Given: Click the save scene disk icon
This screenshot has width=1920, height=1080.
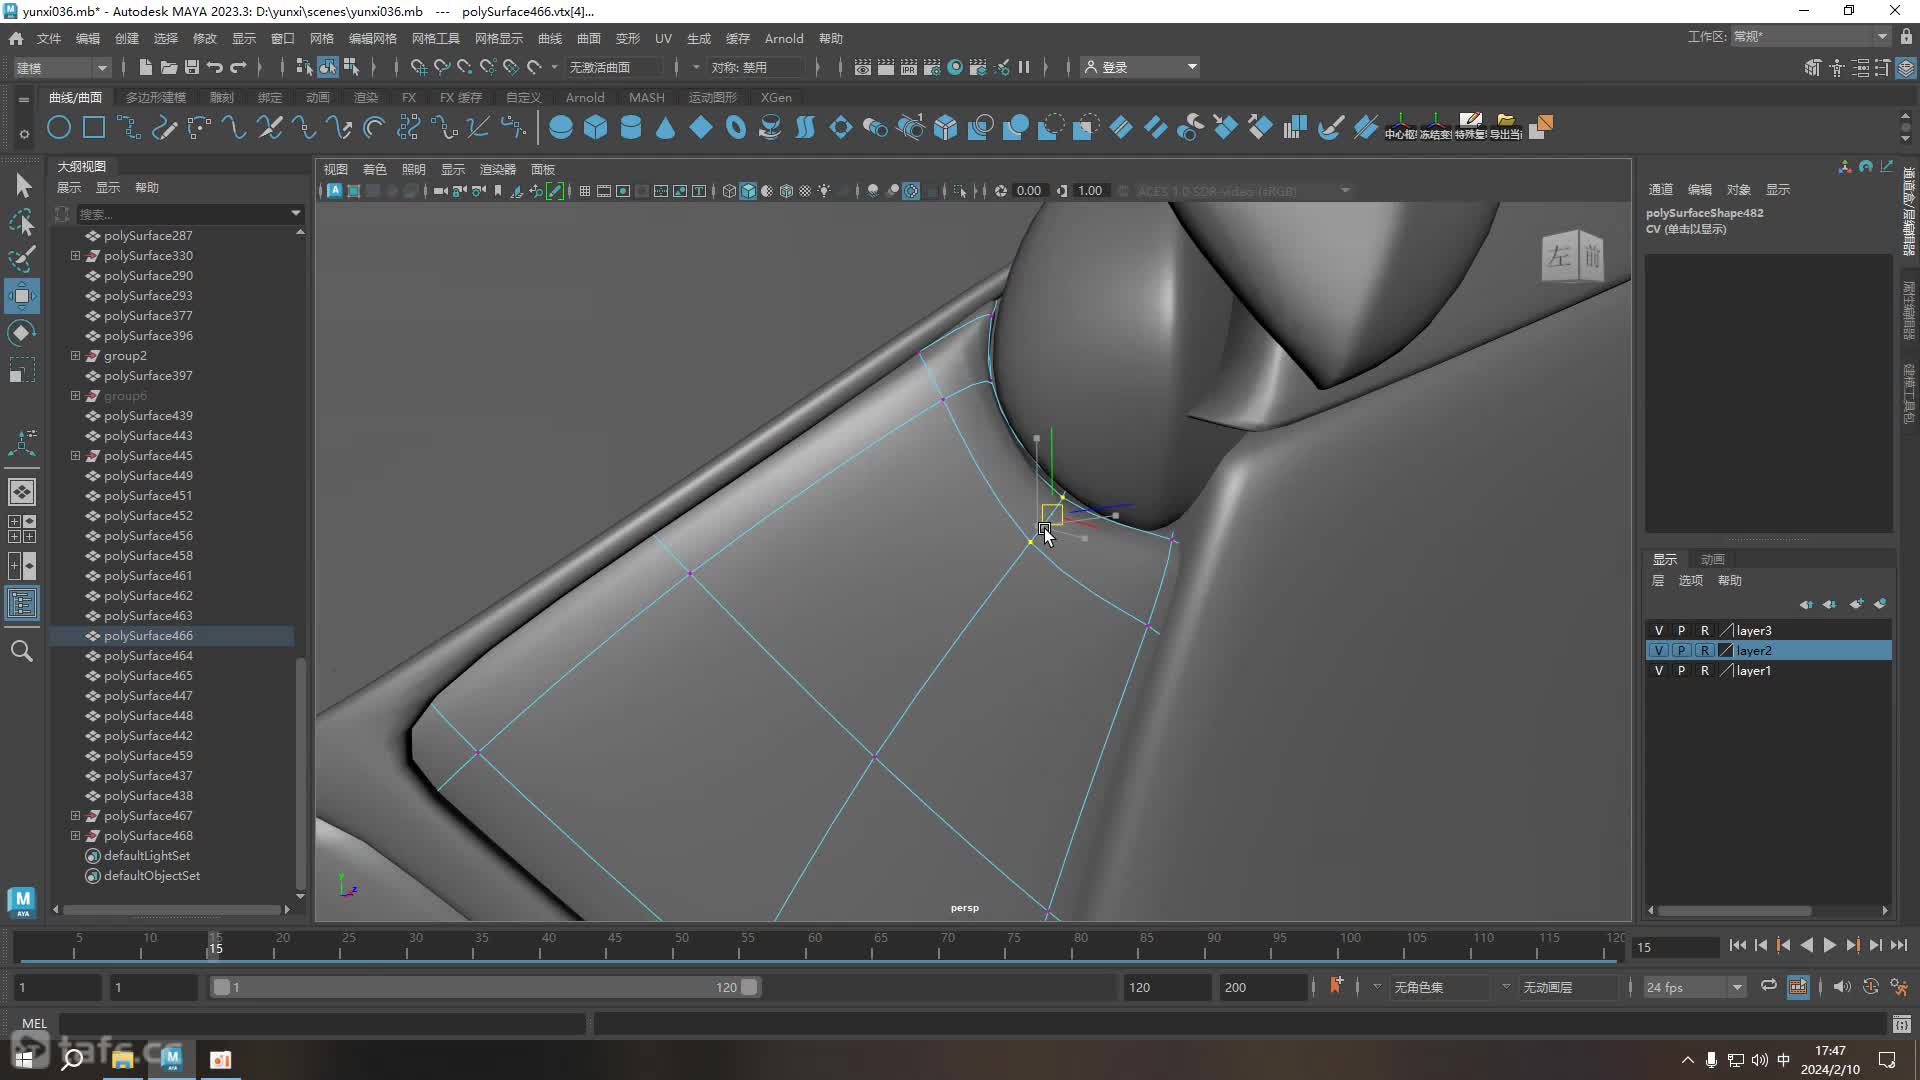Looking at the screenshot, I should [x=191, y=67].
